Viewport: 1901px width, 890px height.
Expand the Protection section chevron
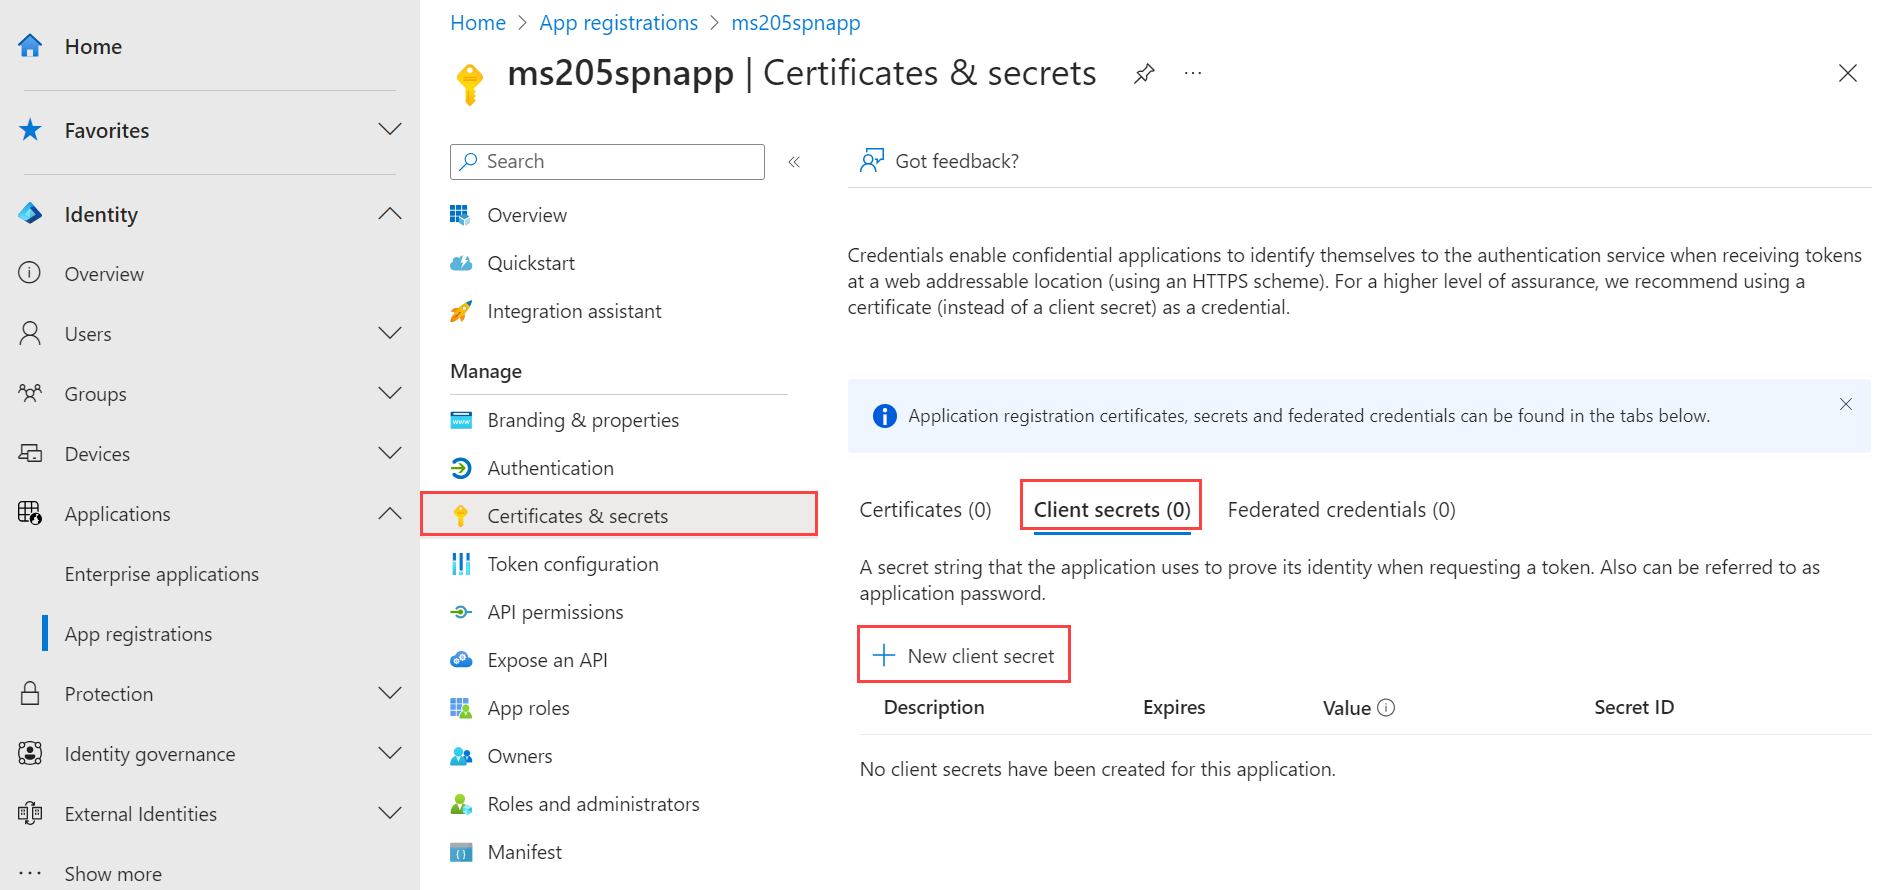[x=390, y=694]
